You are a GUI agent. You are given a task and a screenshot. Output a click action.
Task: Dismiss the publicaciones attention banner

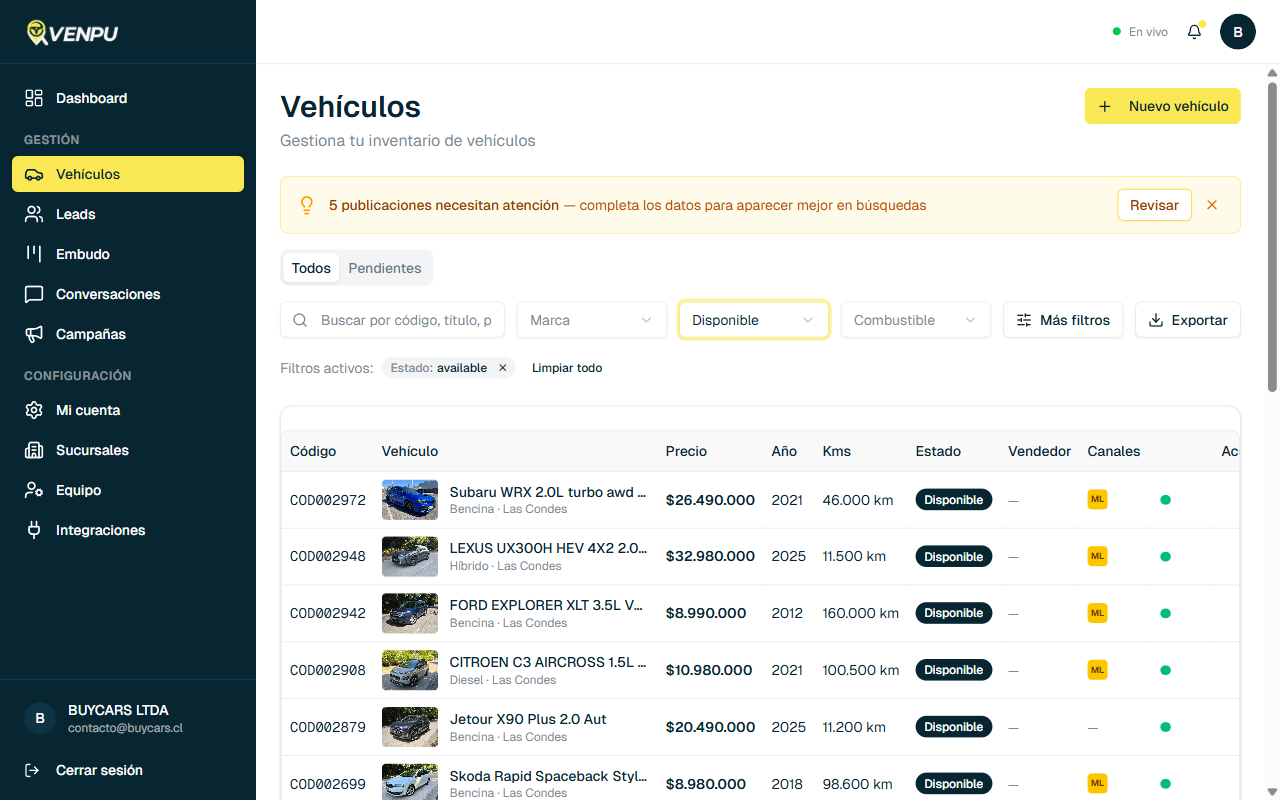click(1212, 204)
